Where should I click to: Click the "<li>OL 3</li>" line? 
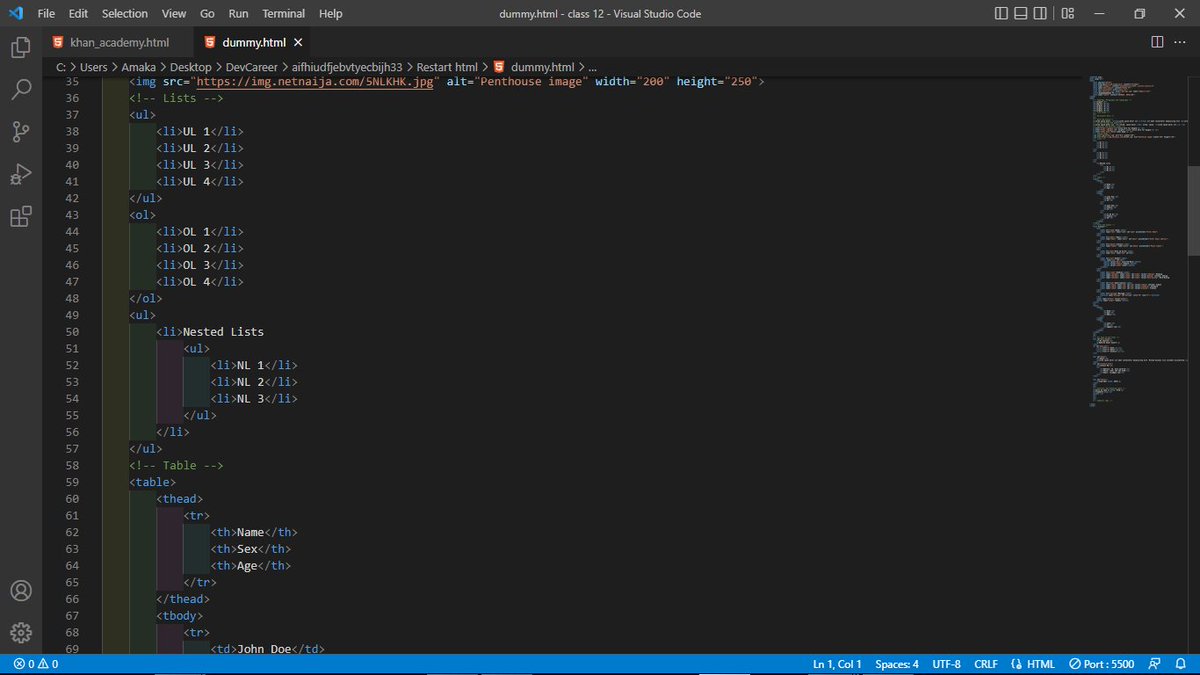tap(199, 265)
